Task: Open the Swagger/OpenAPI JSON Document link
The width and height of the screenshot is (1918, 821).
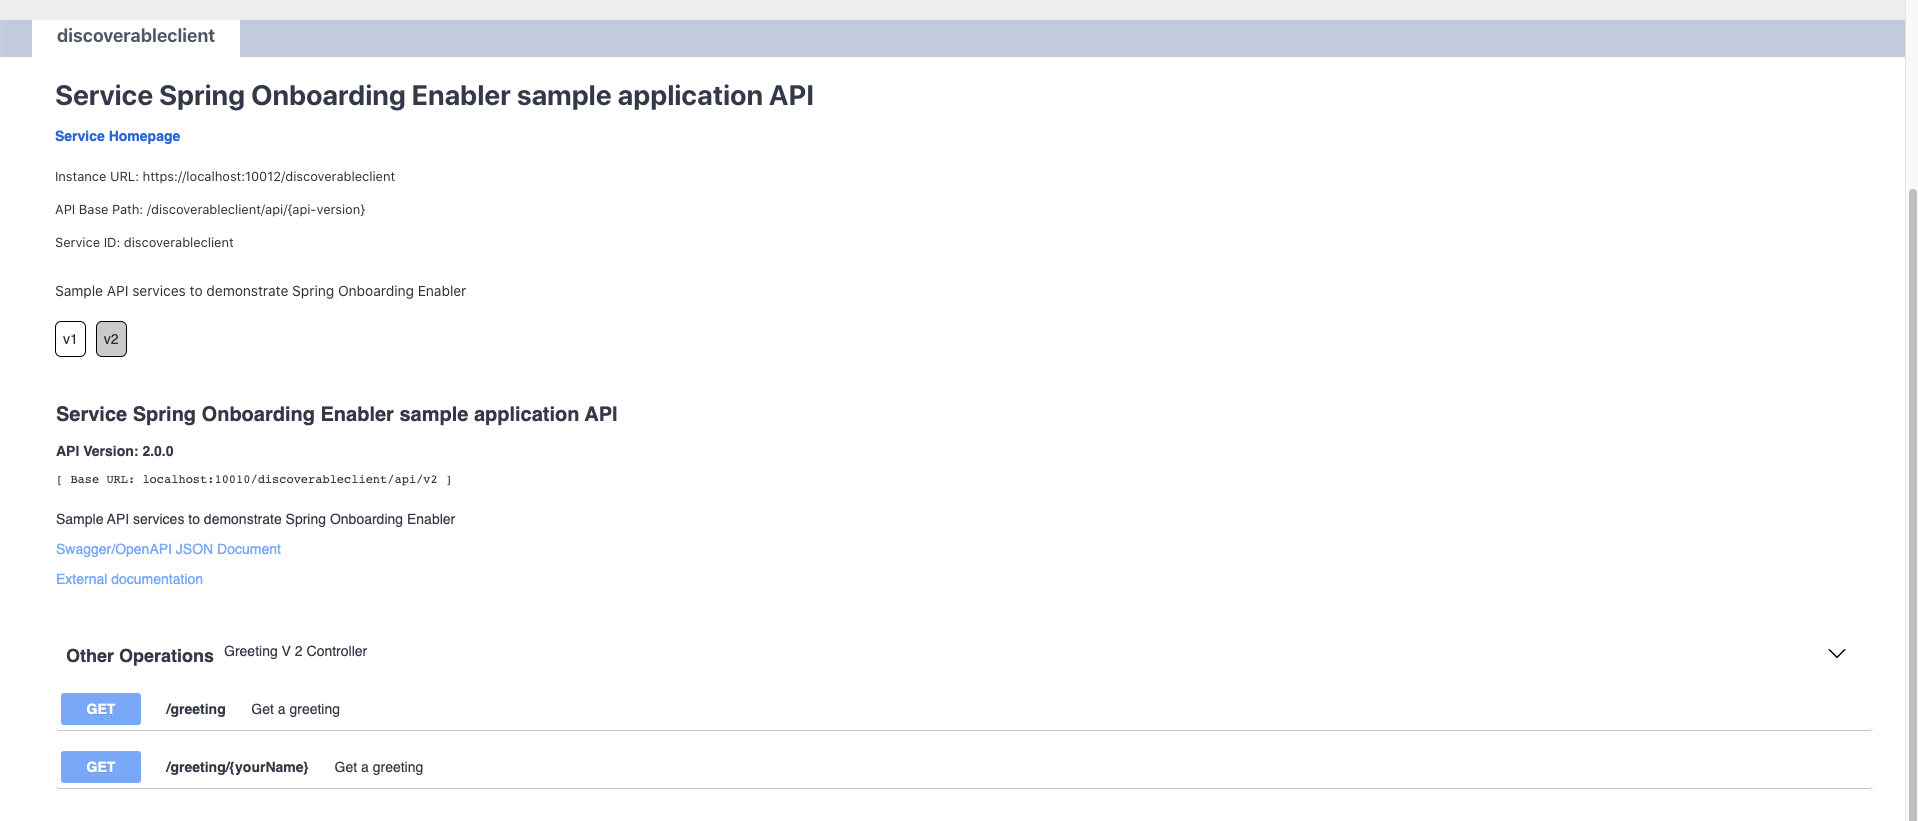Action: (x=168, y=549)
